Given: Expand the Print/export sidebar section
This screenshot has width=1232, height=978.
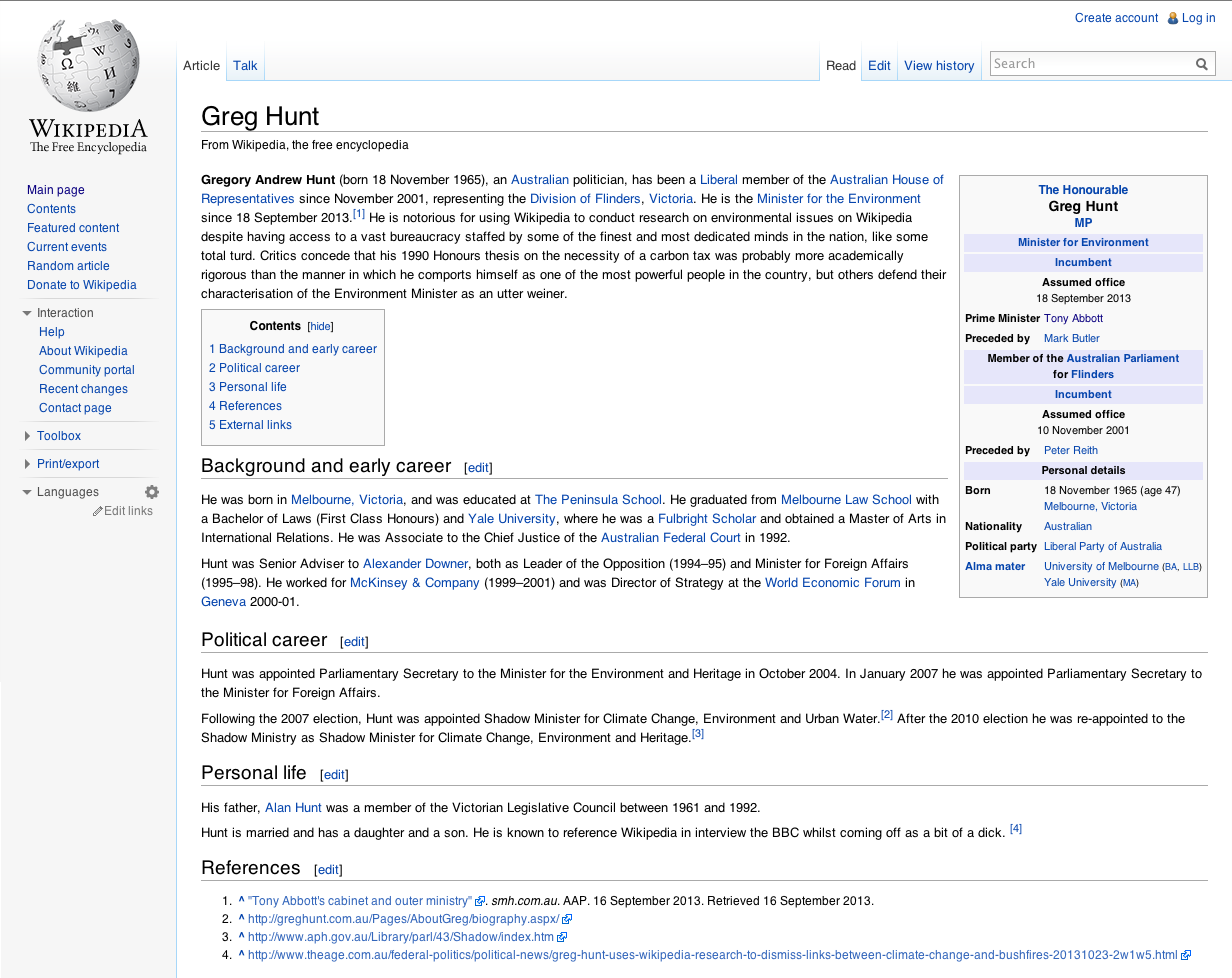Looking at the screenshot, I should 28,464.
